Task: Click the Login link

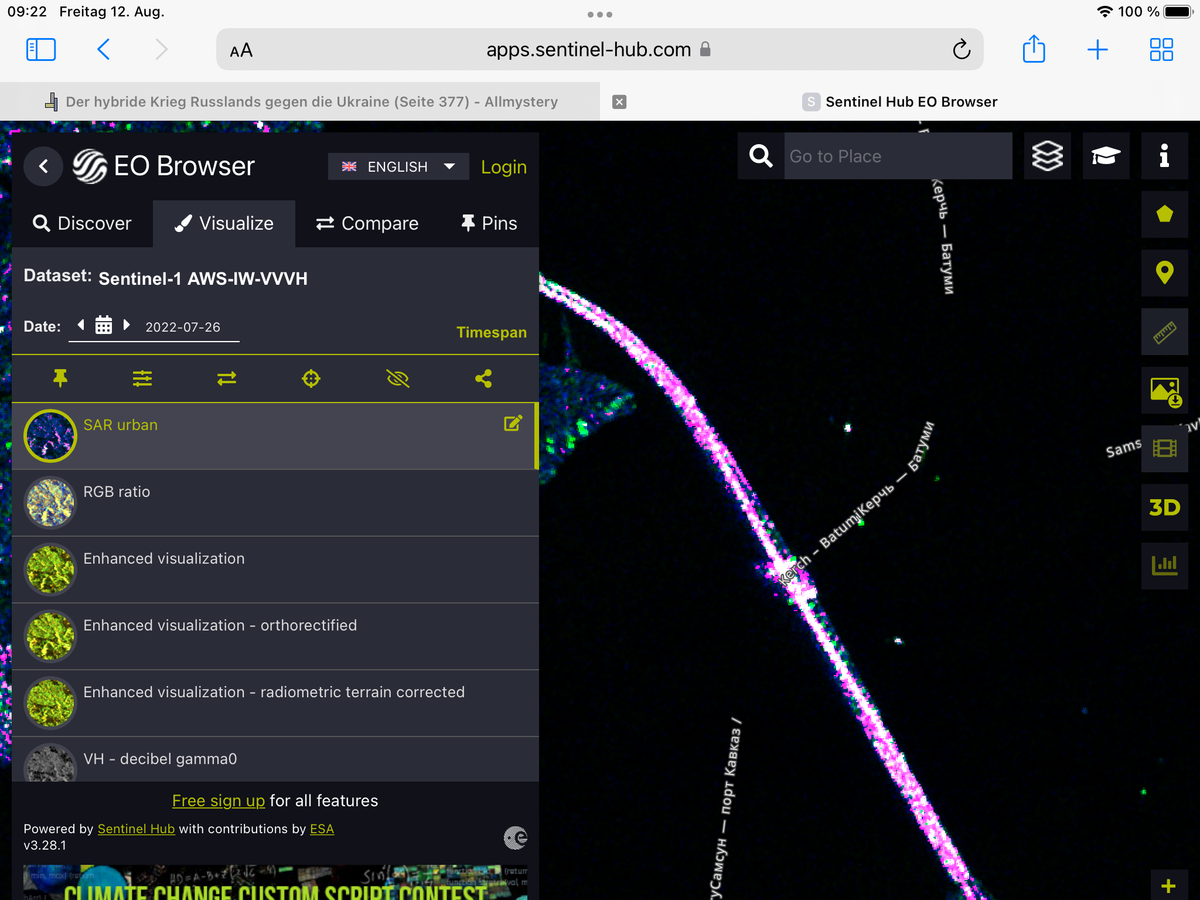Action: pos(503,167)
